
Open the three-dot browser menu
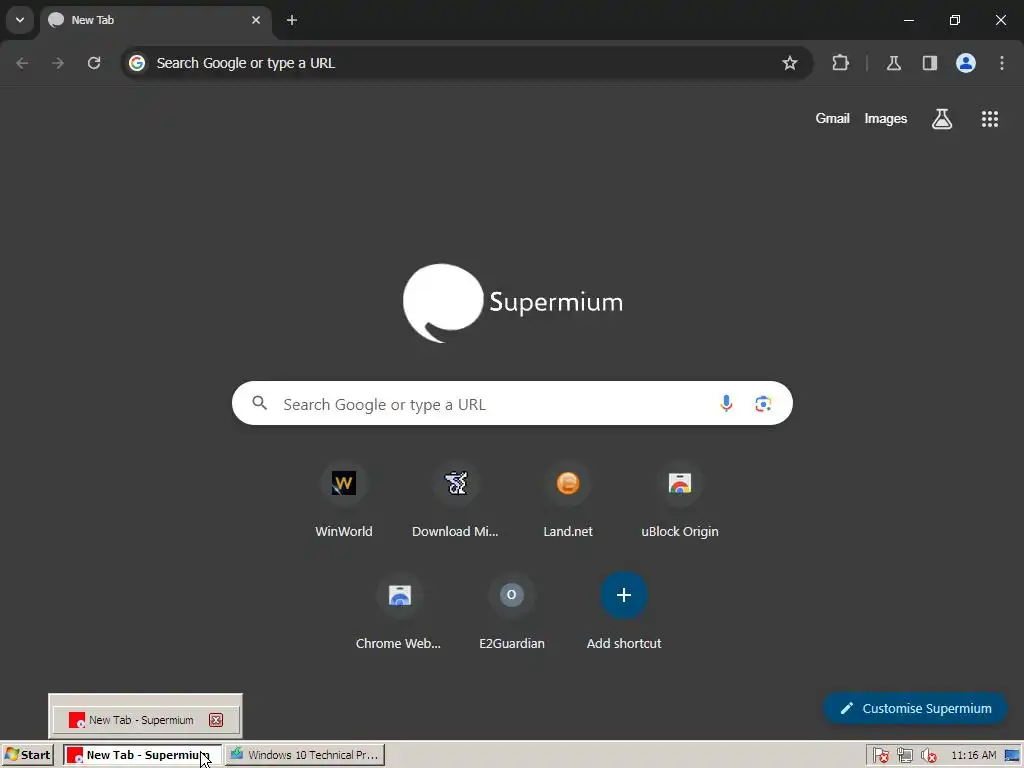click(1002, 63)
